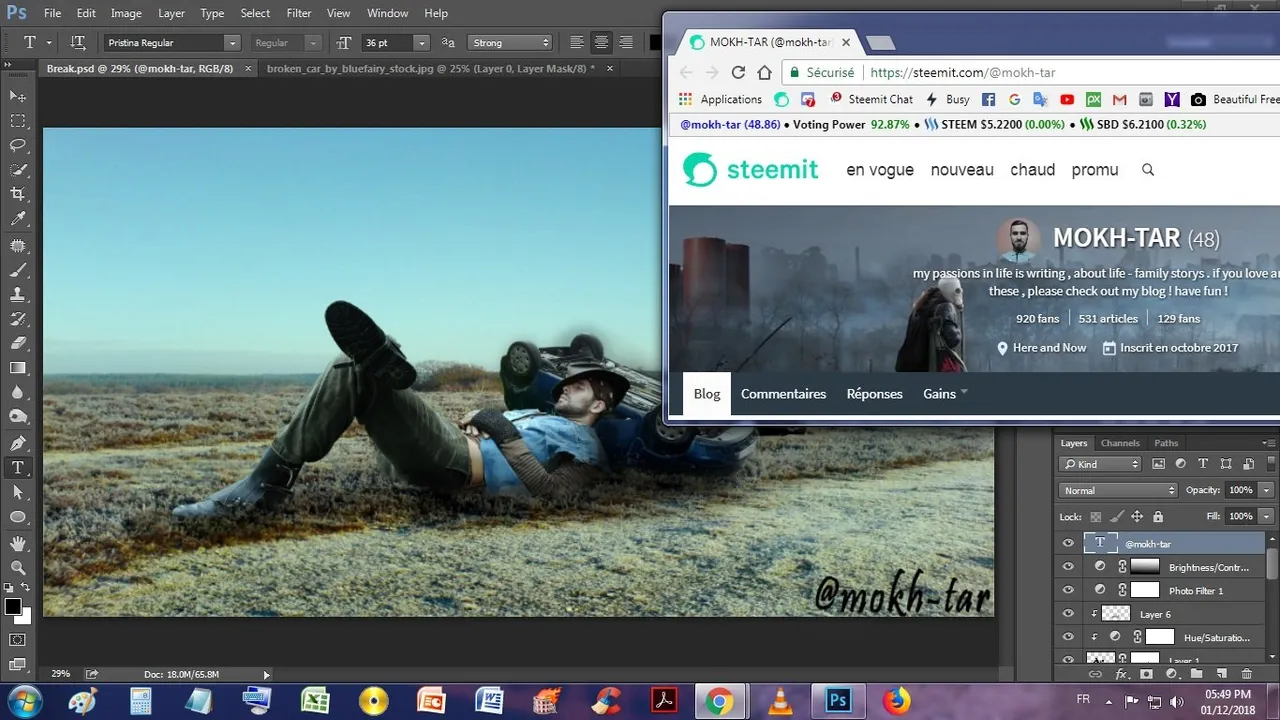Select the History Brush tool

tap(18, 319)
